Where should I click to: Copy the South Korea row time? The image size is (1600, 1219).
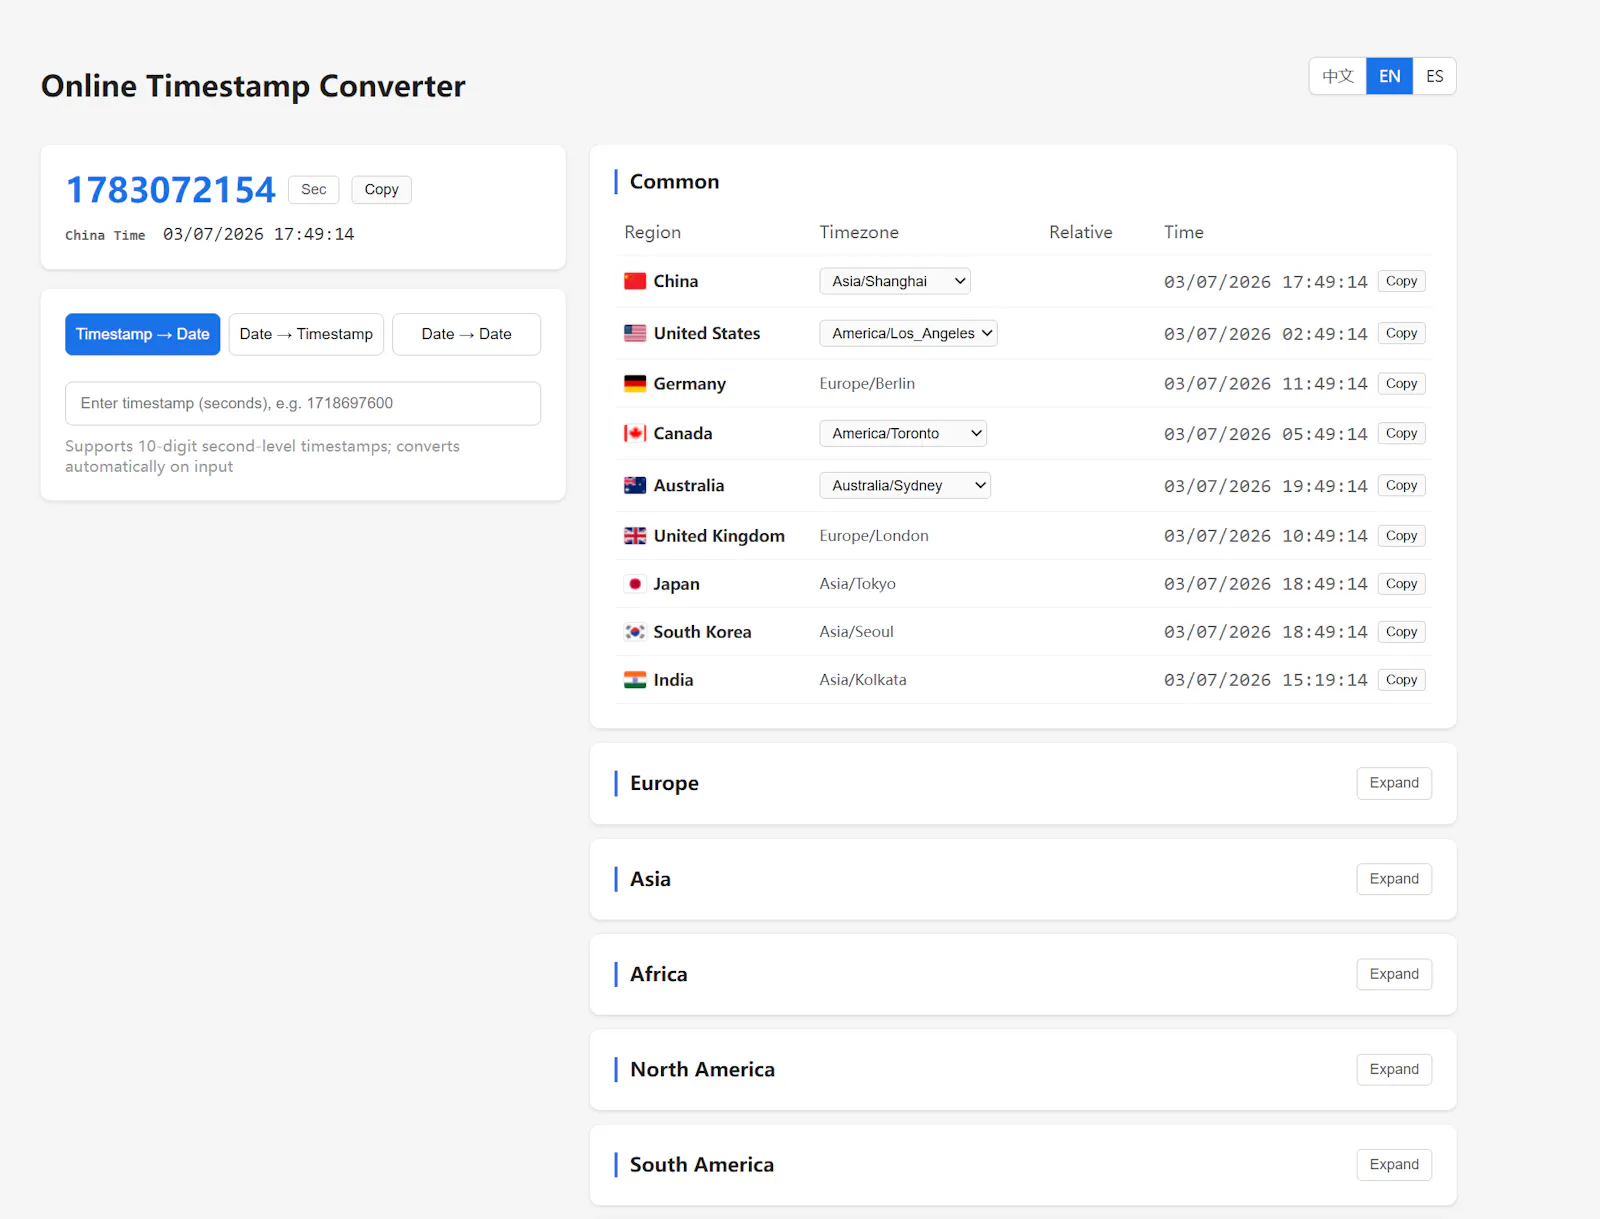tap(1401, 632)
